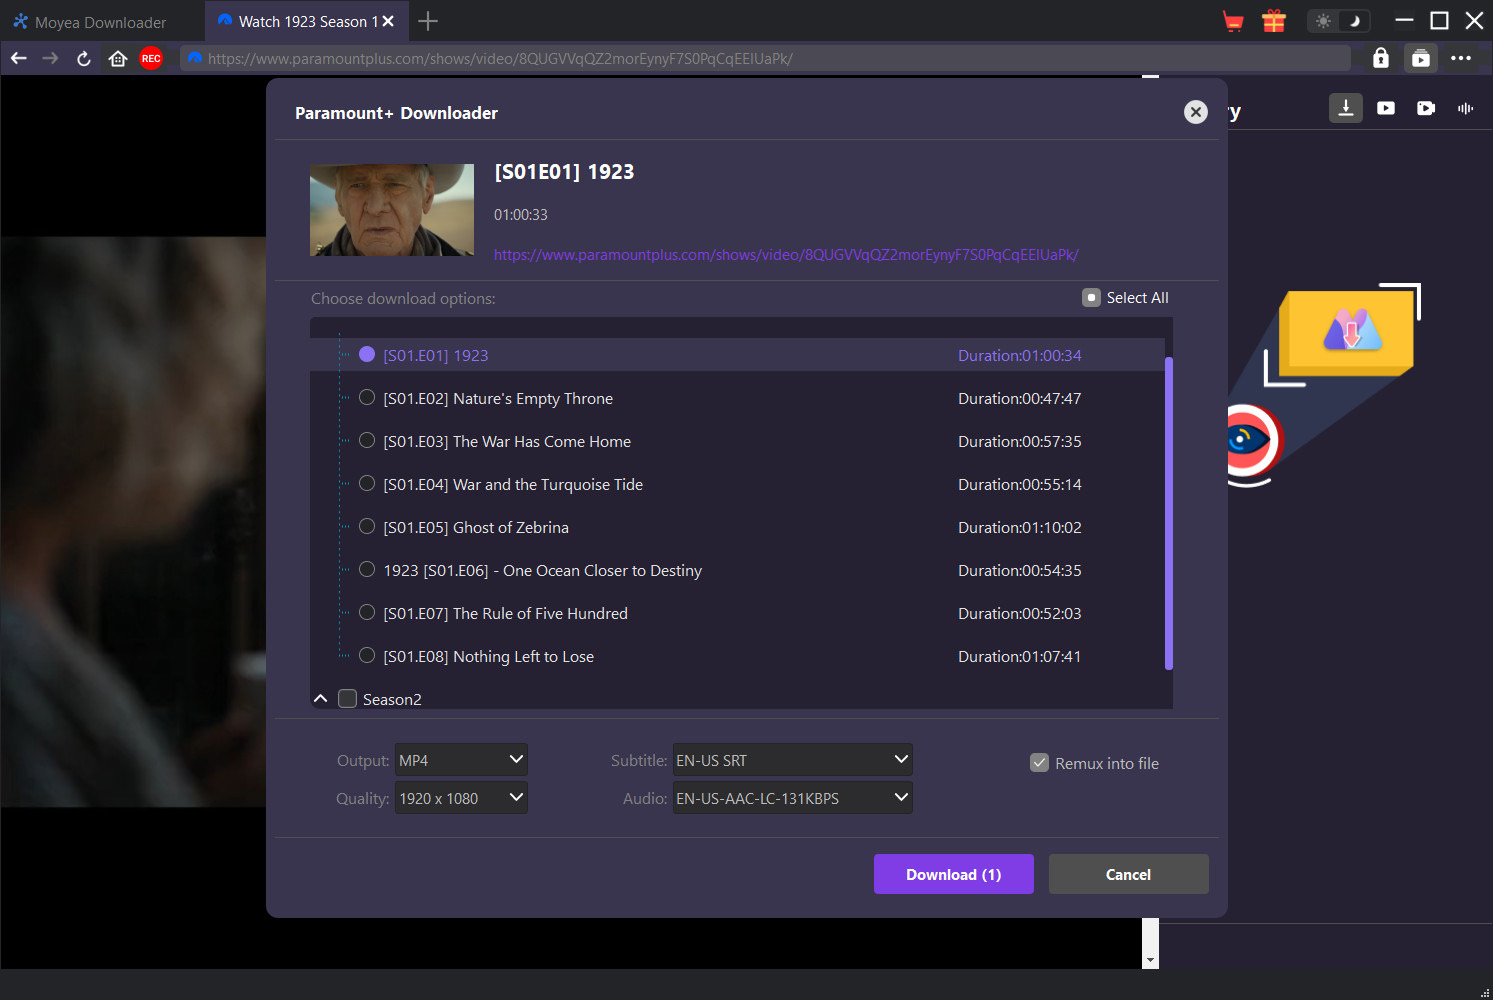This screenshot has height=1000, width=1493.
Task: Click the [S01E01] 1923 title heading
Action: click(x=564, y=172)
